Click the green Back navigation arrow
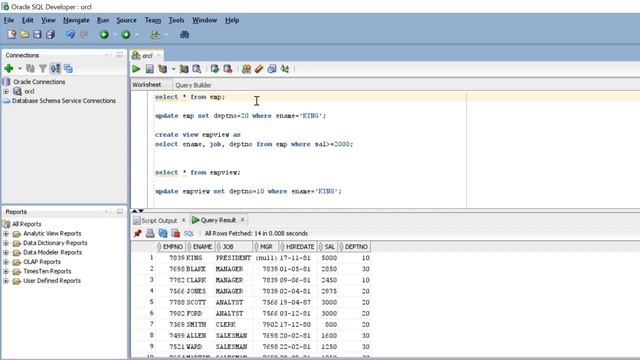The image size is (640, 360). point(104,35)
